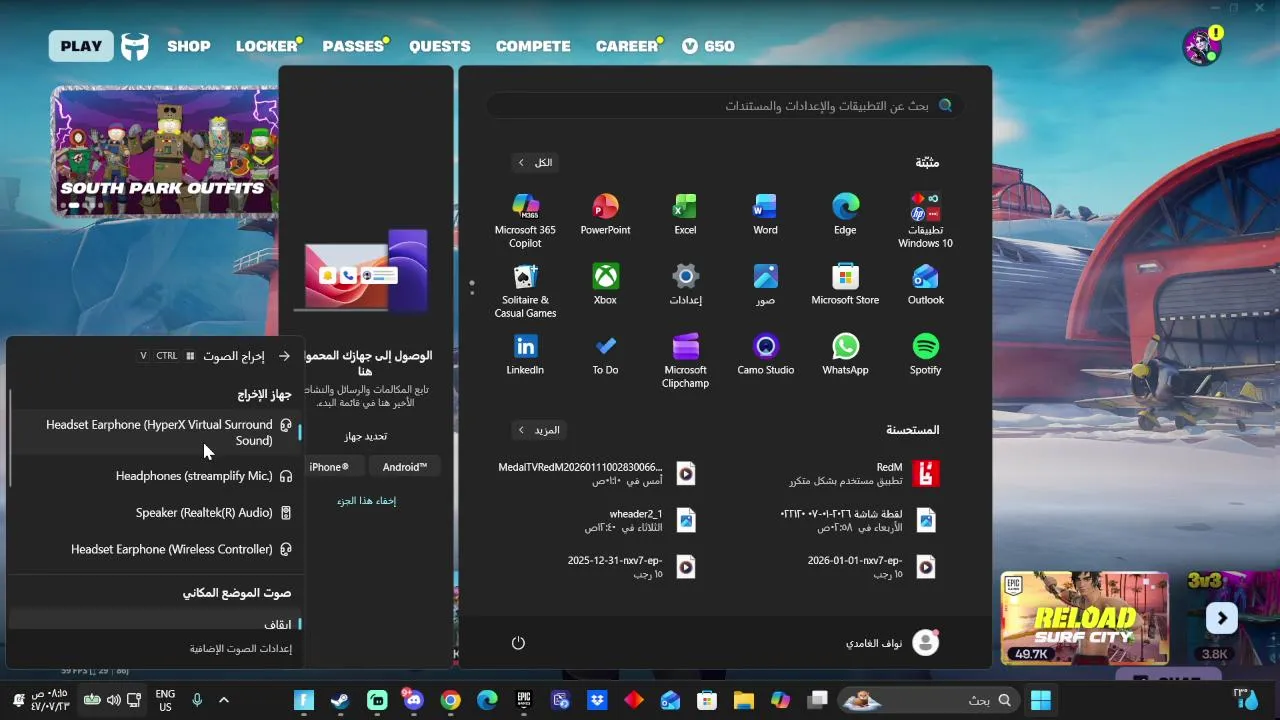Viewport: 1280px width, 720px height.
Task: Open more sound settings إعدادات الصوت الإضافية
Action: pyautogui.click(x=241, y=649)
